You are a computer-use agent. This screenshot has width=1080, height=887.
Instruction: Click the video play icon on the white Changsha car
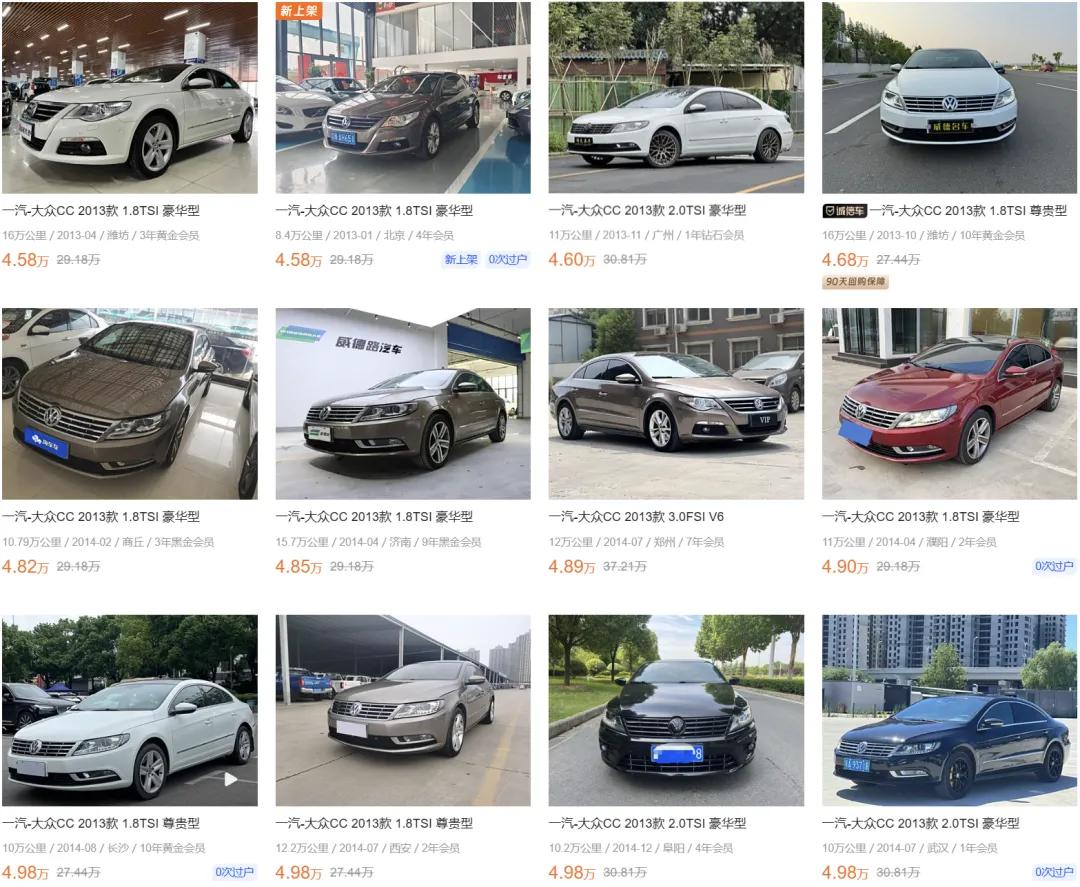(231, 779)
